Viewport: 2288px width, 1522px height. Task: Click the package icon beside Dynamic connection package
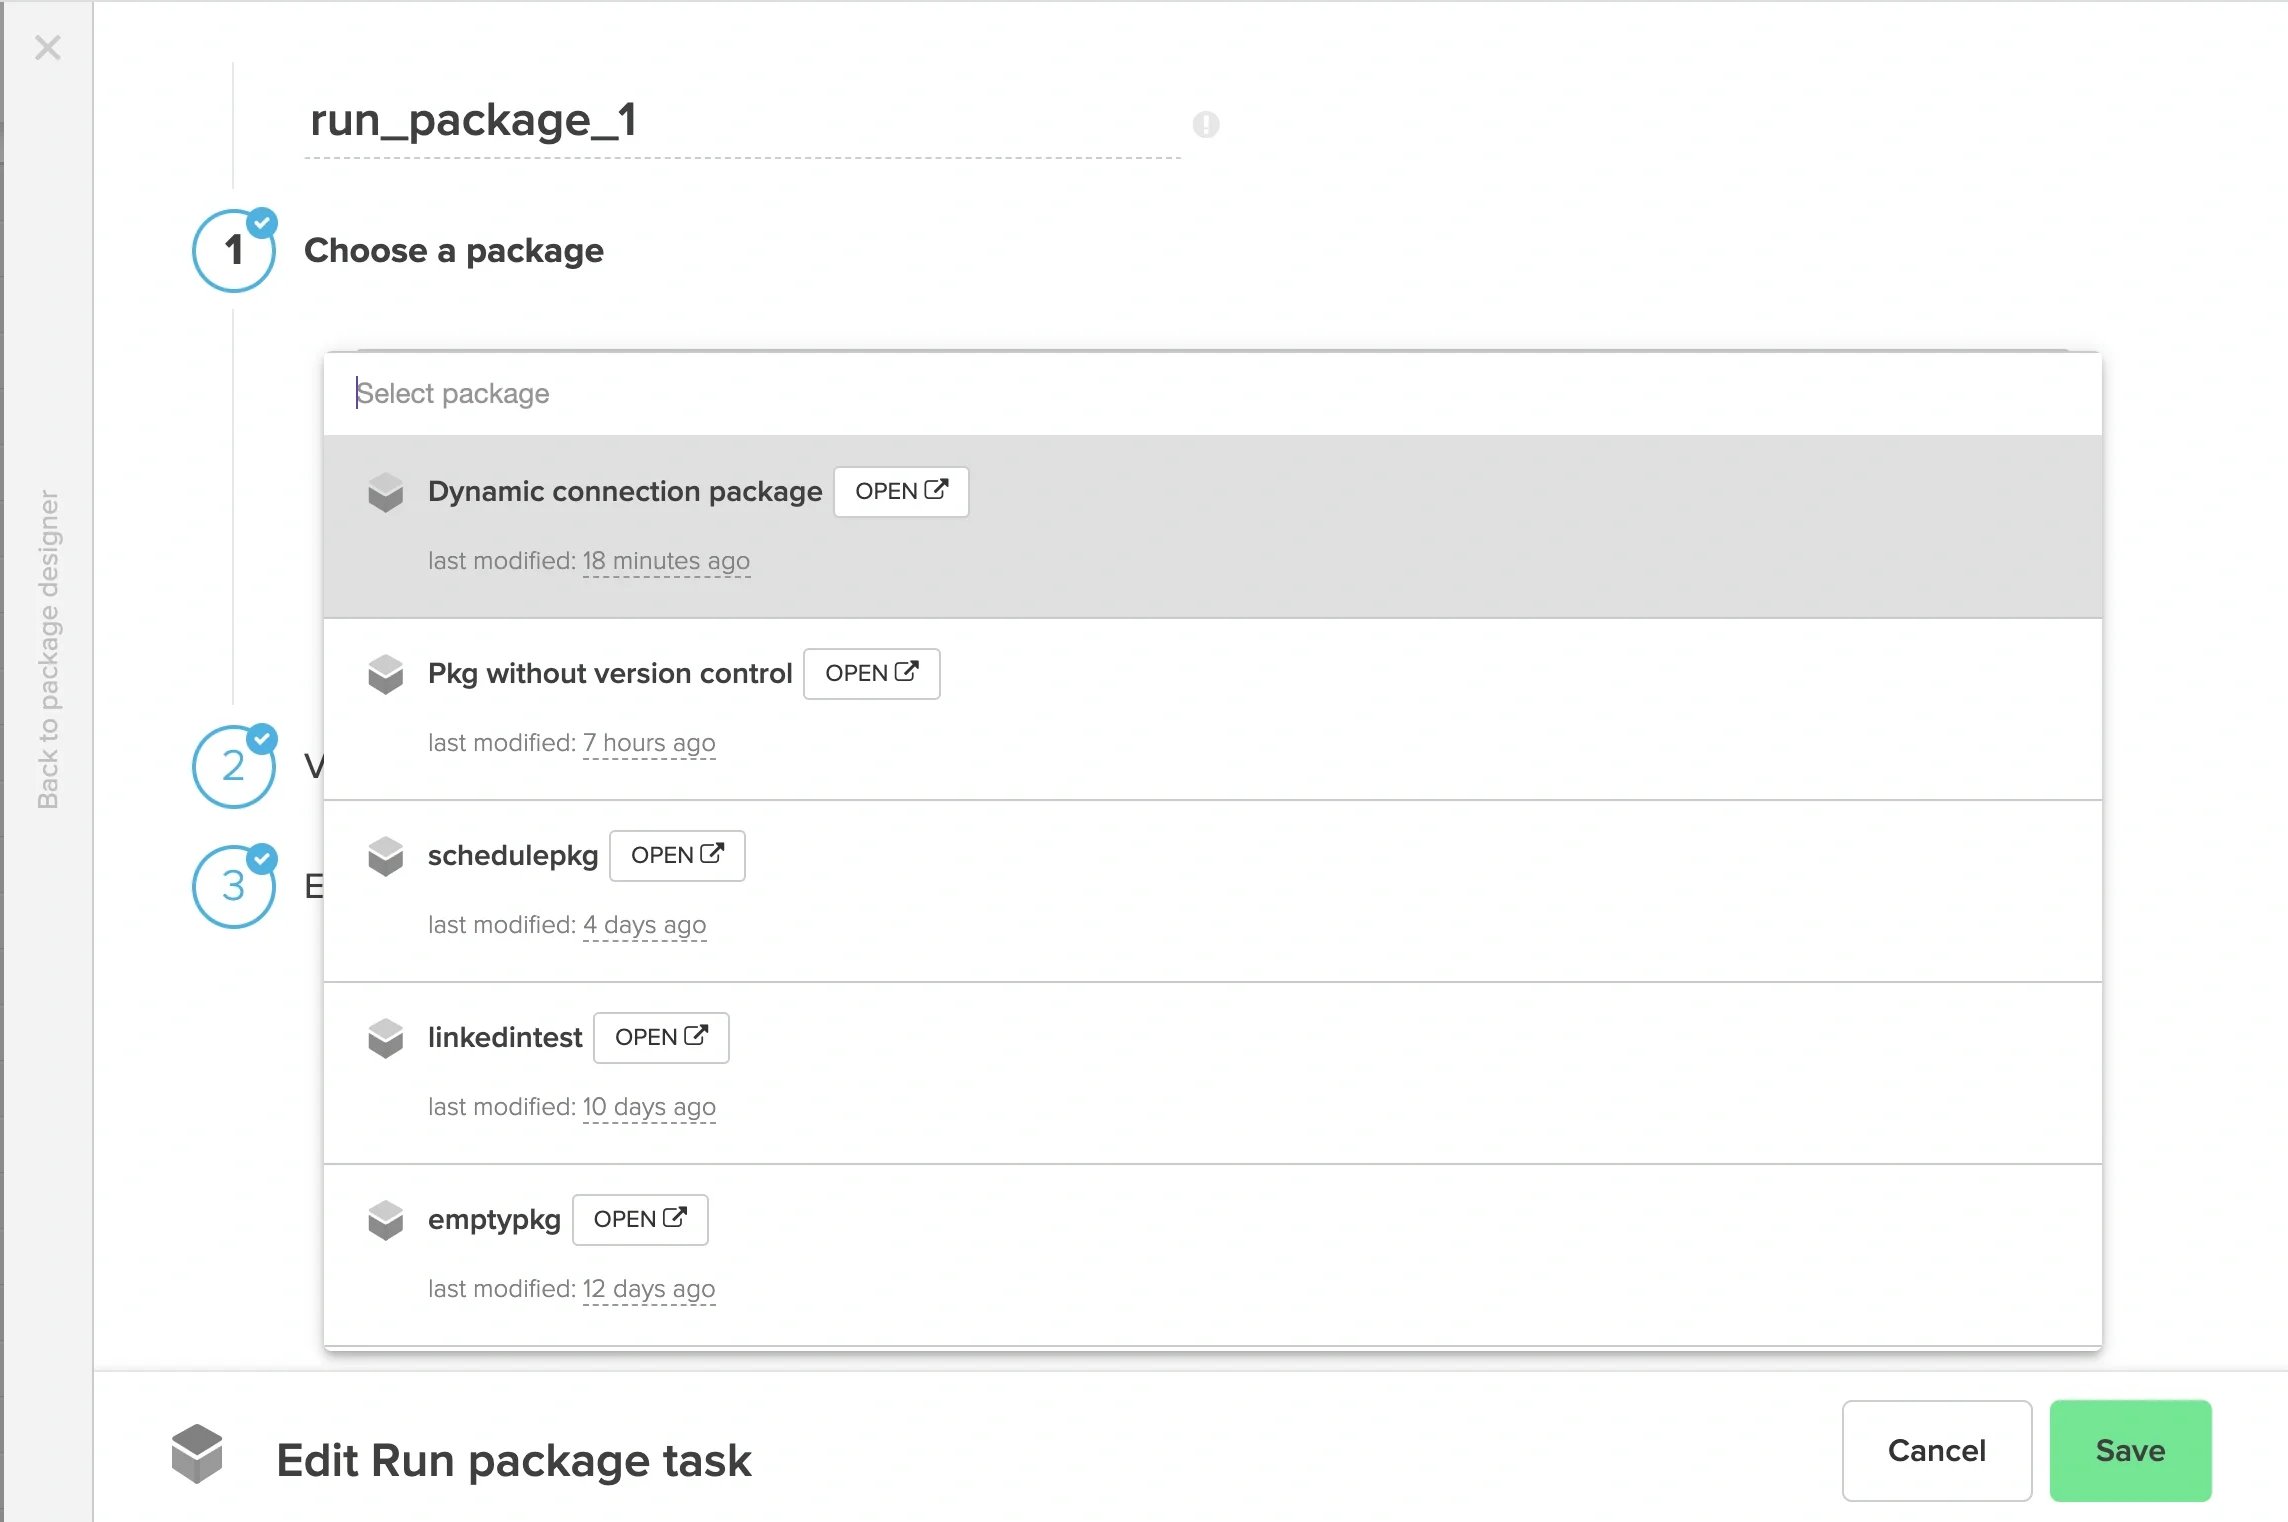385,491
